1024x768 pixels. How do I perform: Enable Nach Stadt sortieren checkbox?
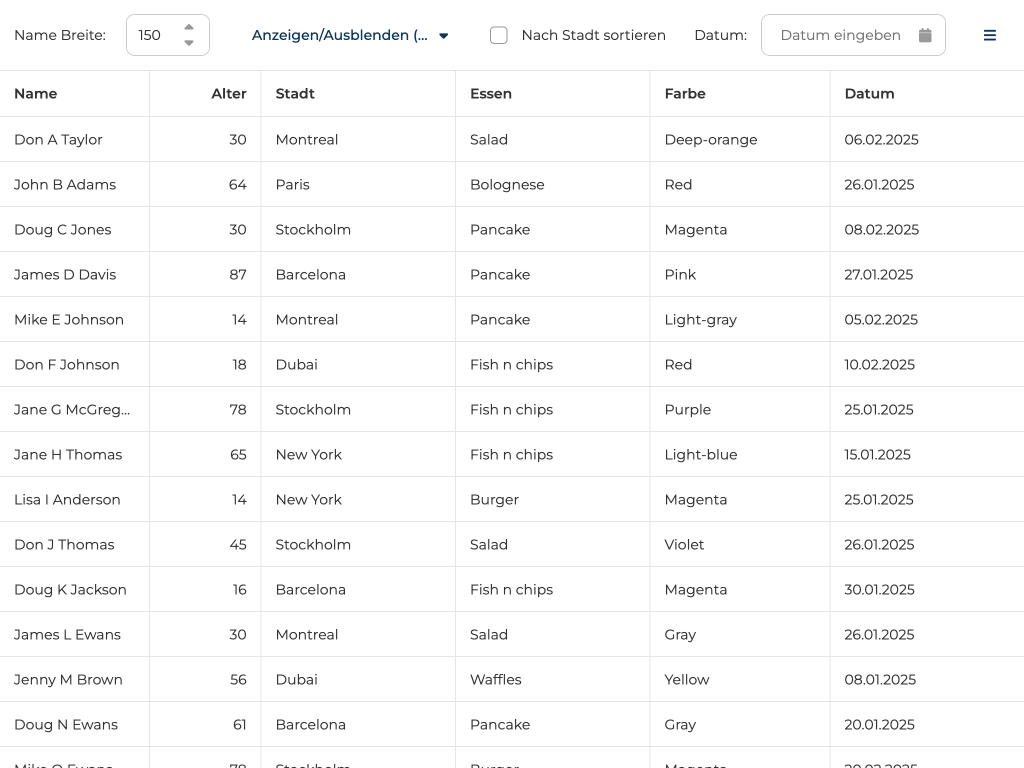pyautogui.click(x=498, y=35)
